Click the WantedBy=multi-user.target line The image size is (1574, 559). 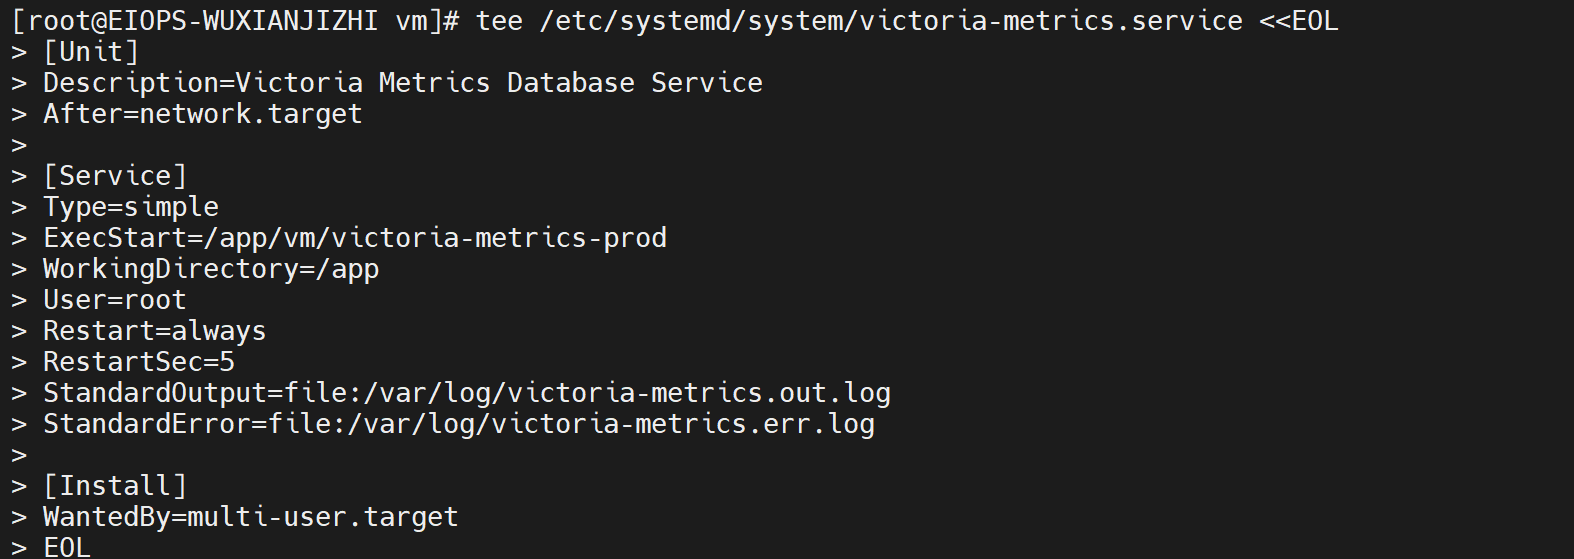click(250, 517)
